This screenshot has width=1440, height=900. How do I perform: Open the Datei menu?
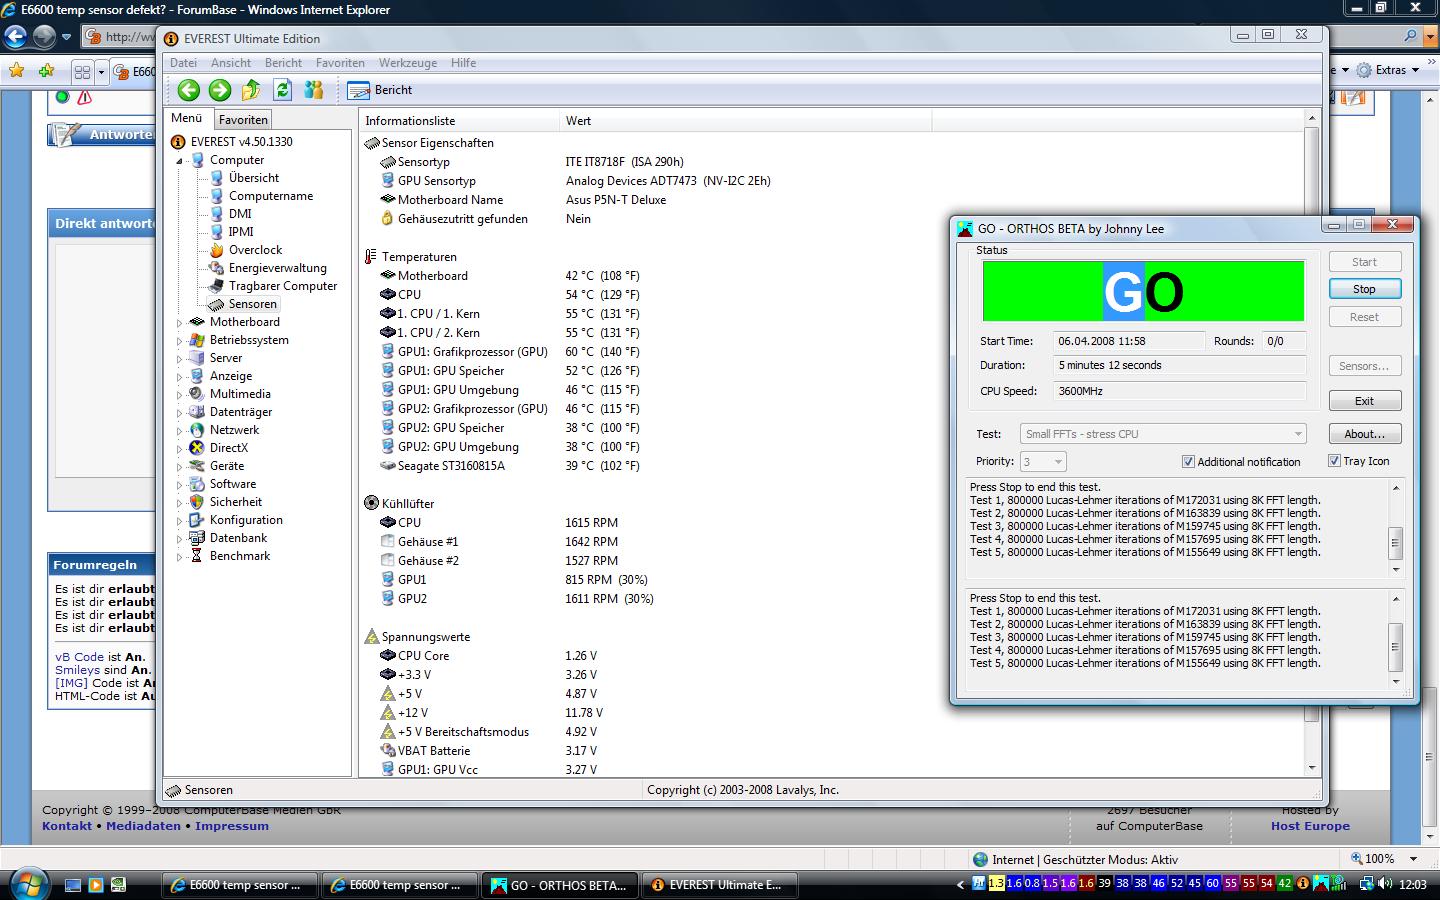coord(183,63)
